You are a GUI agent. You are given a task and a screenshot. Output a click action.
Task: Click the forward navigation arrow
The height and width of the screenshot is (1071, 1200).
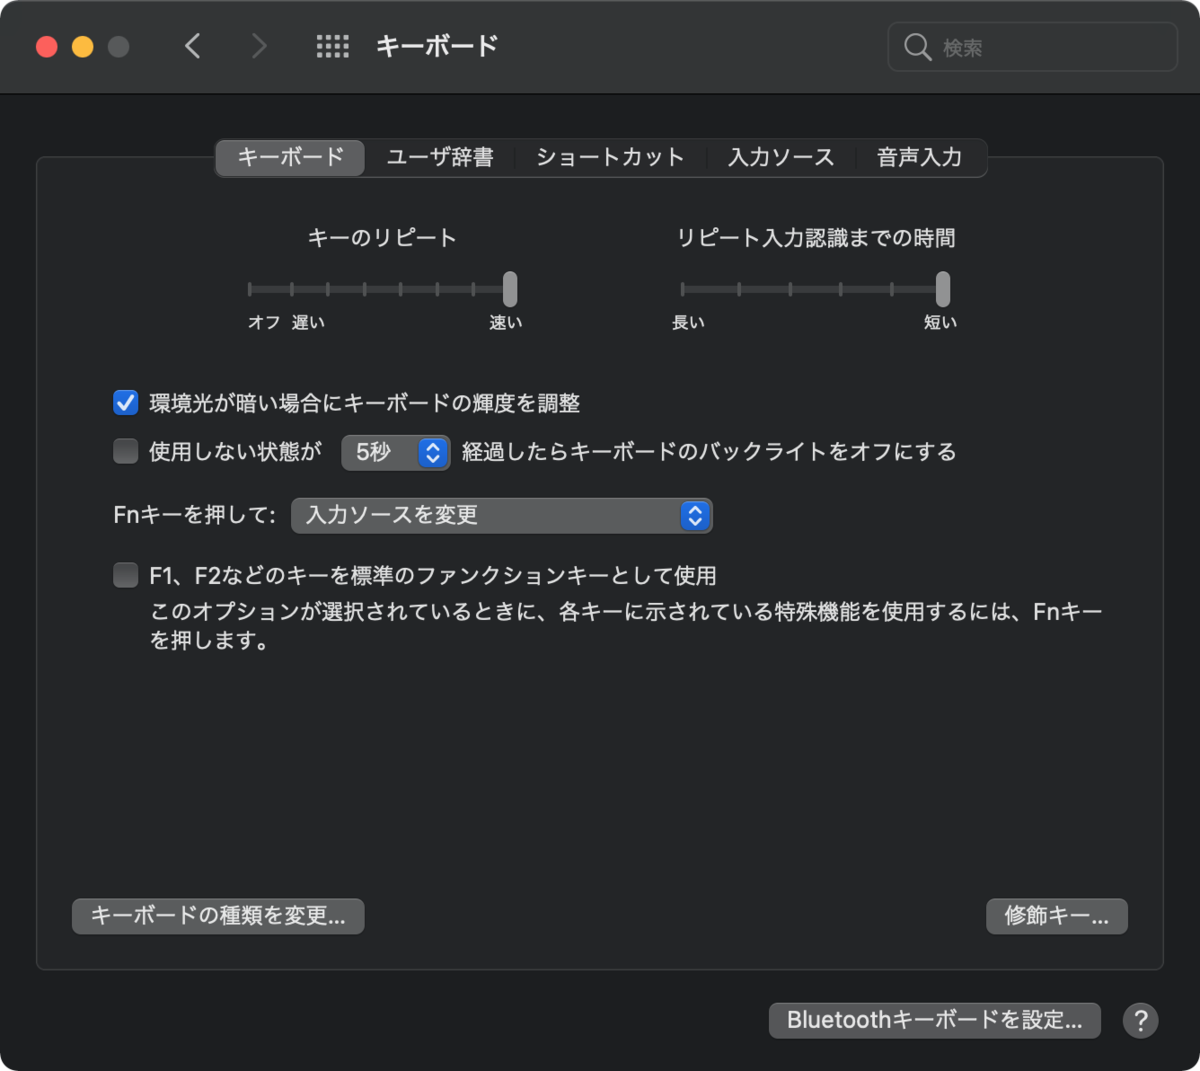[x=258, y=45]
